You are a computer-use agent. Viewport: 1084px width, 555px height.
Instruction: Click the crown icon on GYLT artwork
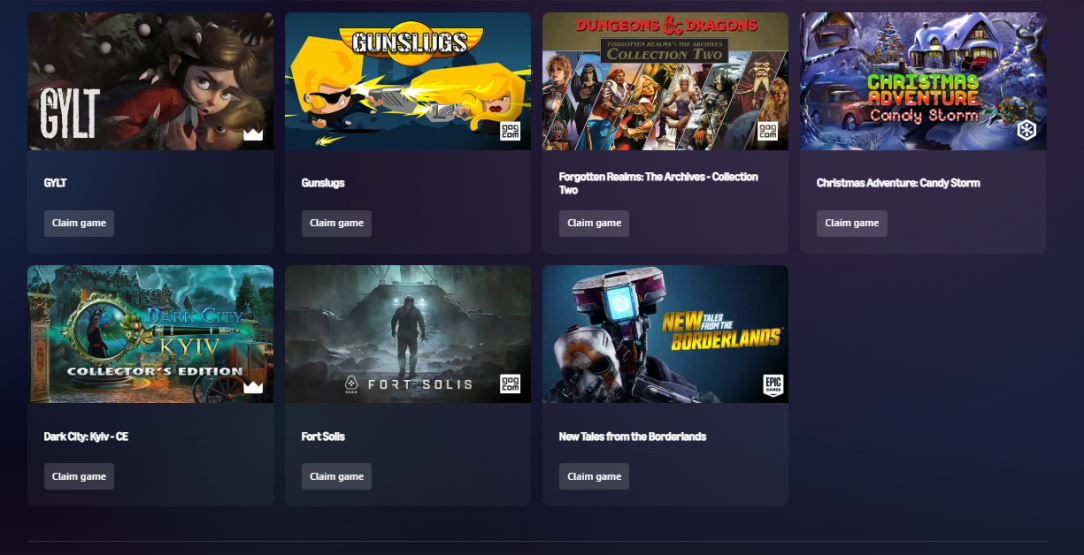[x=253, y=134]
